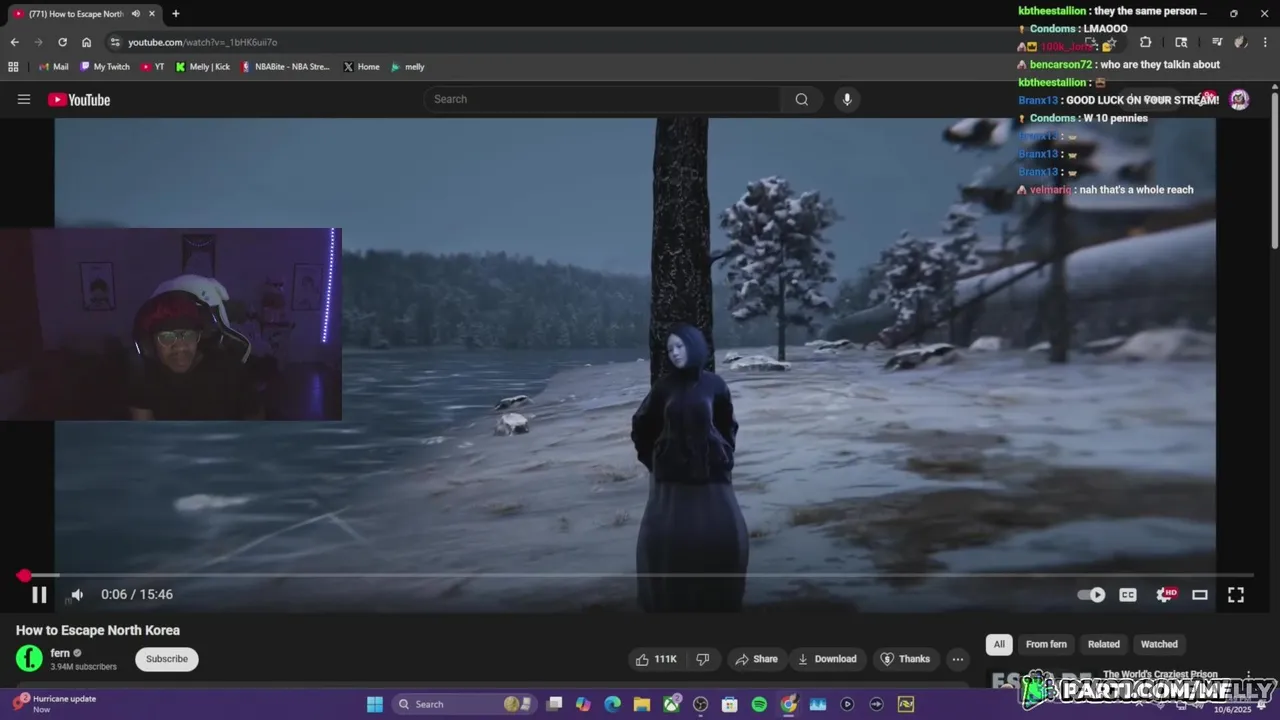
Task: Select the Related filter chip
Action: 1104,644
